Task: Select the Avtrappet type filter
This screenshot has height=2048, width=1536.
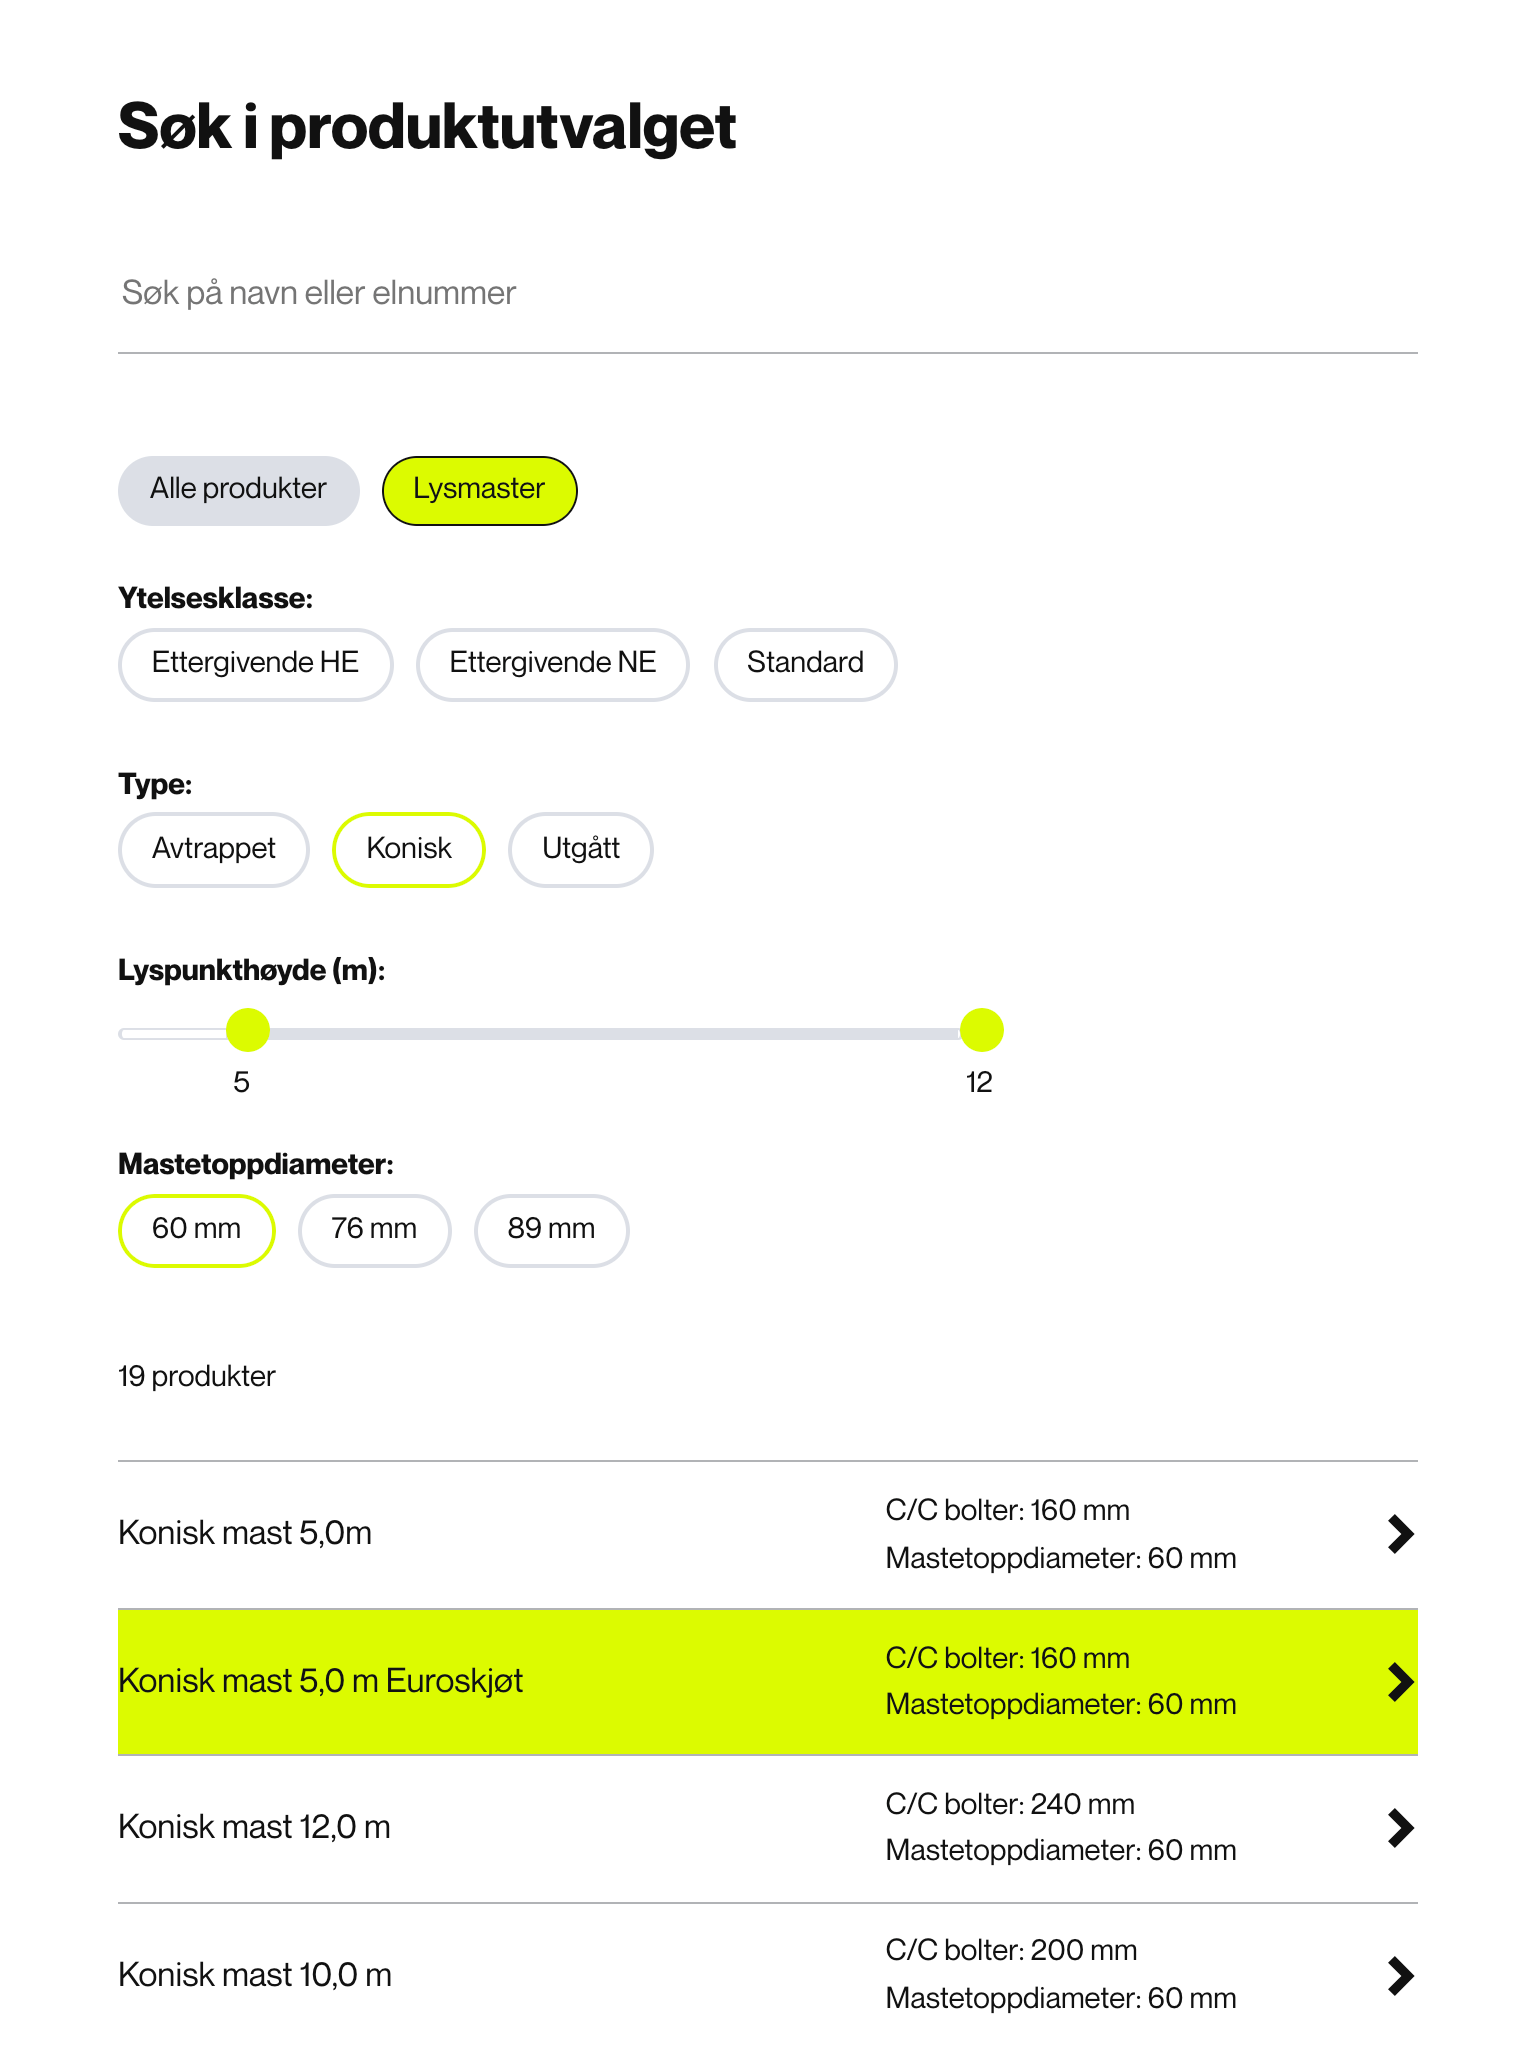Action: (213, 849)
